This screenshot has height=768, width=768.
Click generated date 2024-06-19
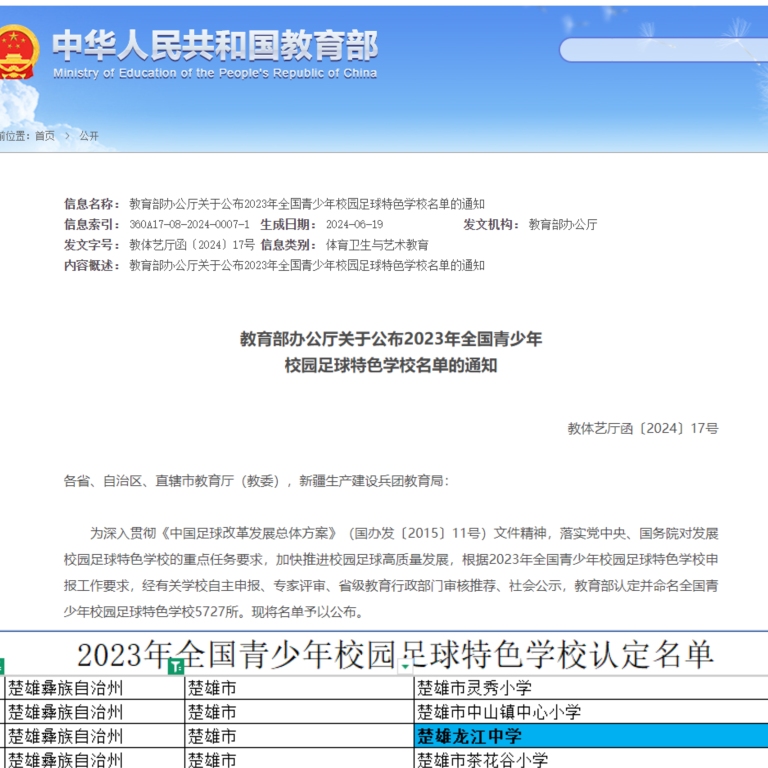pos(355,224)
